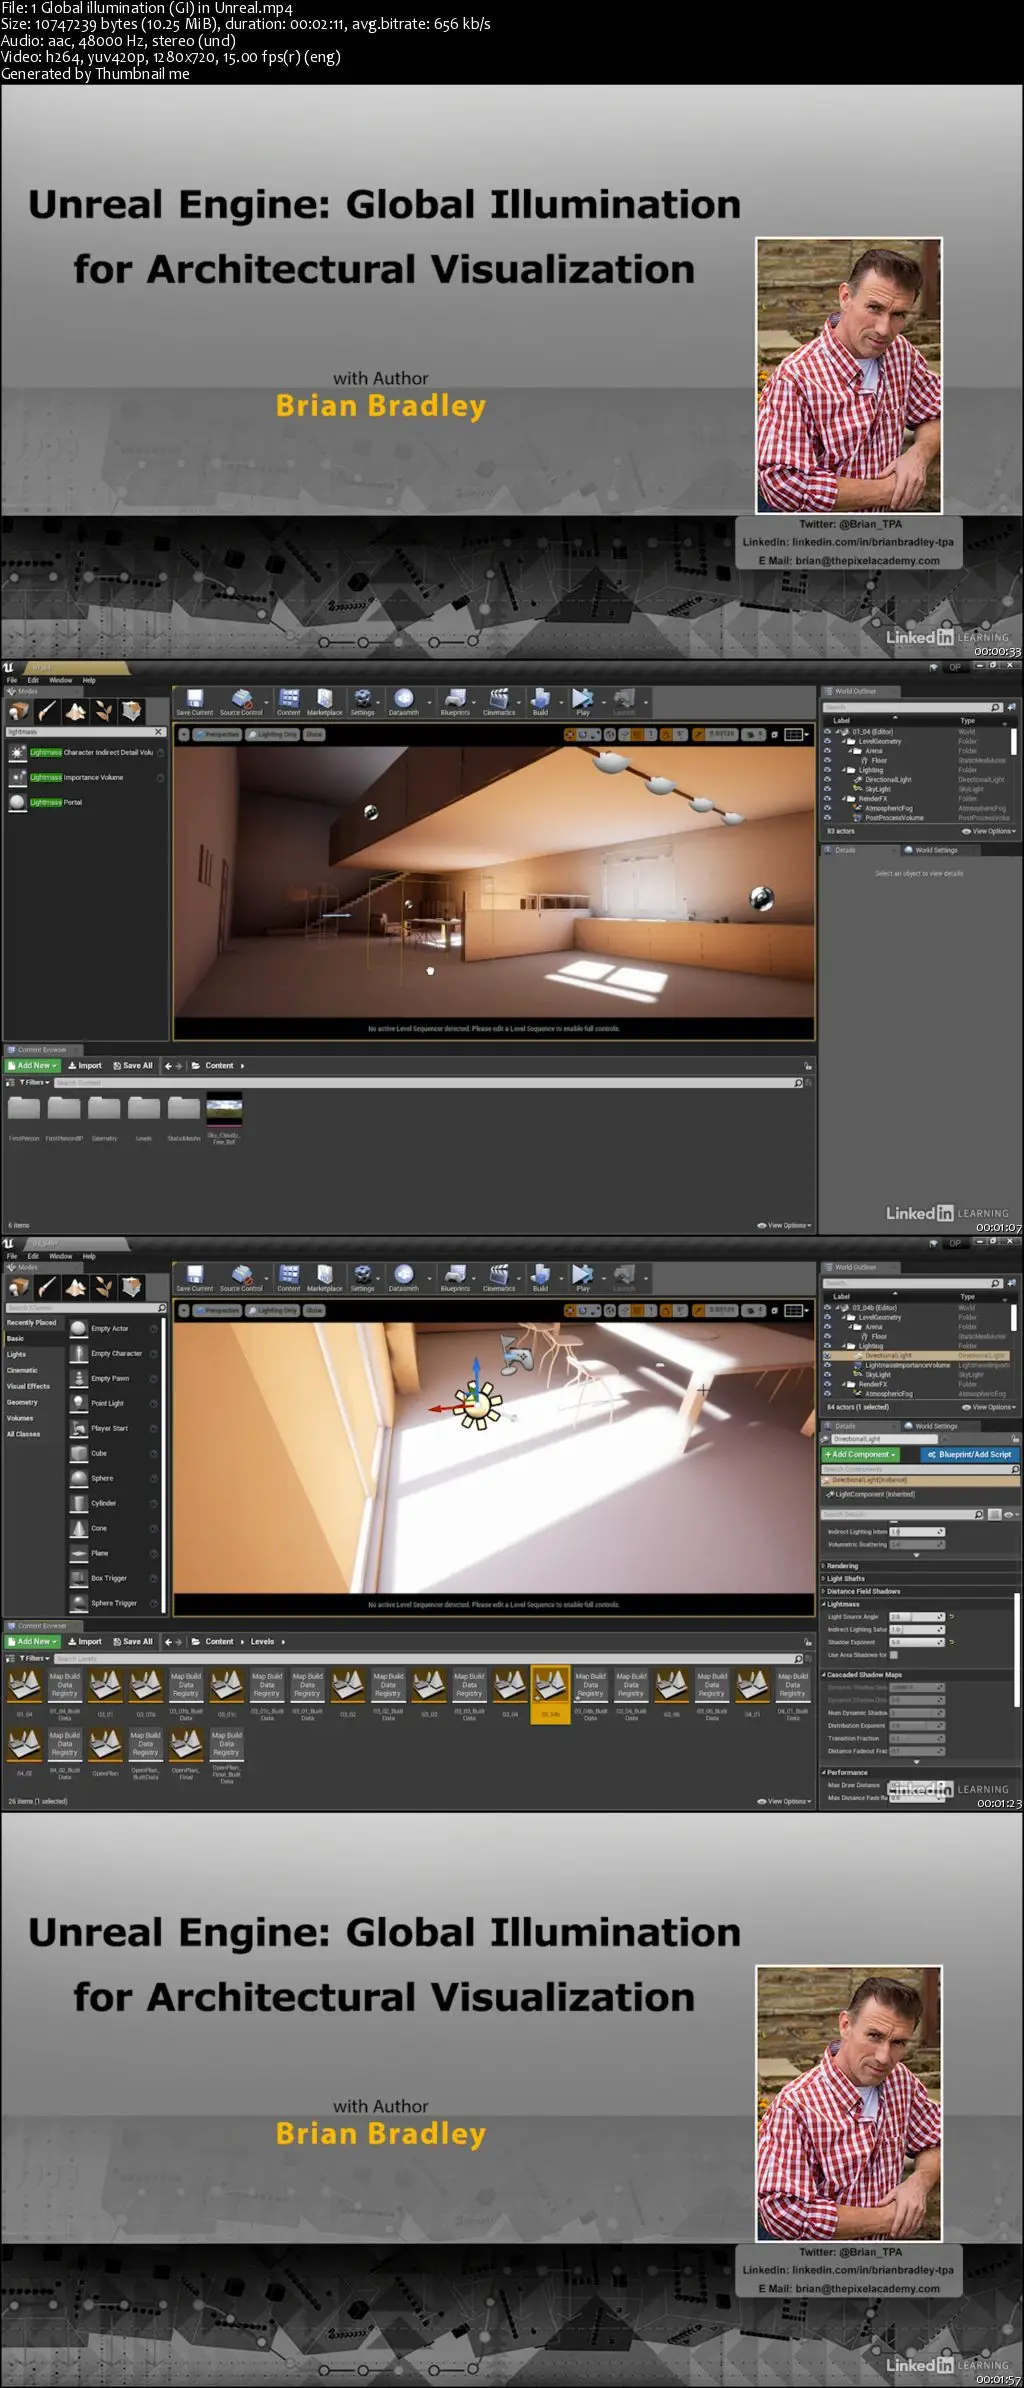The width and height of the screenshot is (1024, 2388).
Task: Click Save All in the 00:01:23 Content Browser
Action: (133, 1642)
